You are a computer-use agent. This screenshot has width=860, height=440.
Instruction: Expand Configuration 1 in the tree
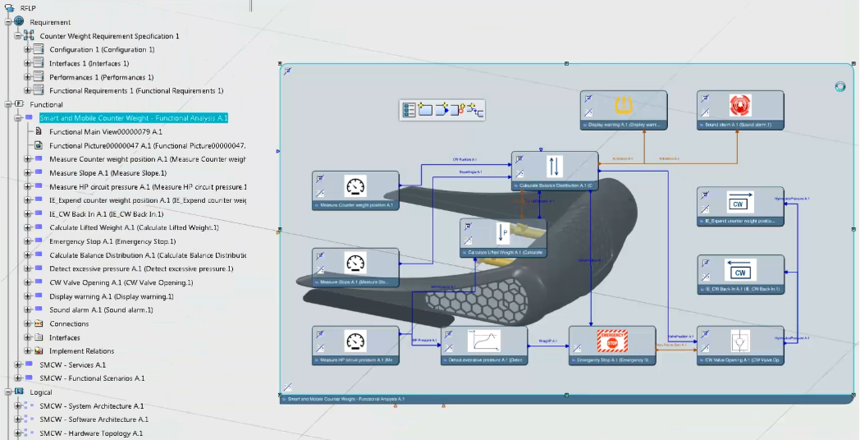click(x=27, y=49)
